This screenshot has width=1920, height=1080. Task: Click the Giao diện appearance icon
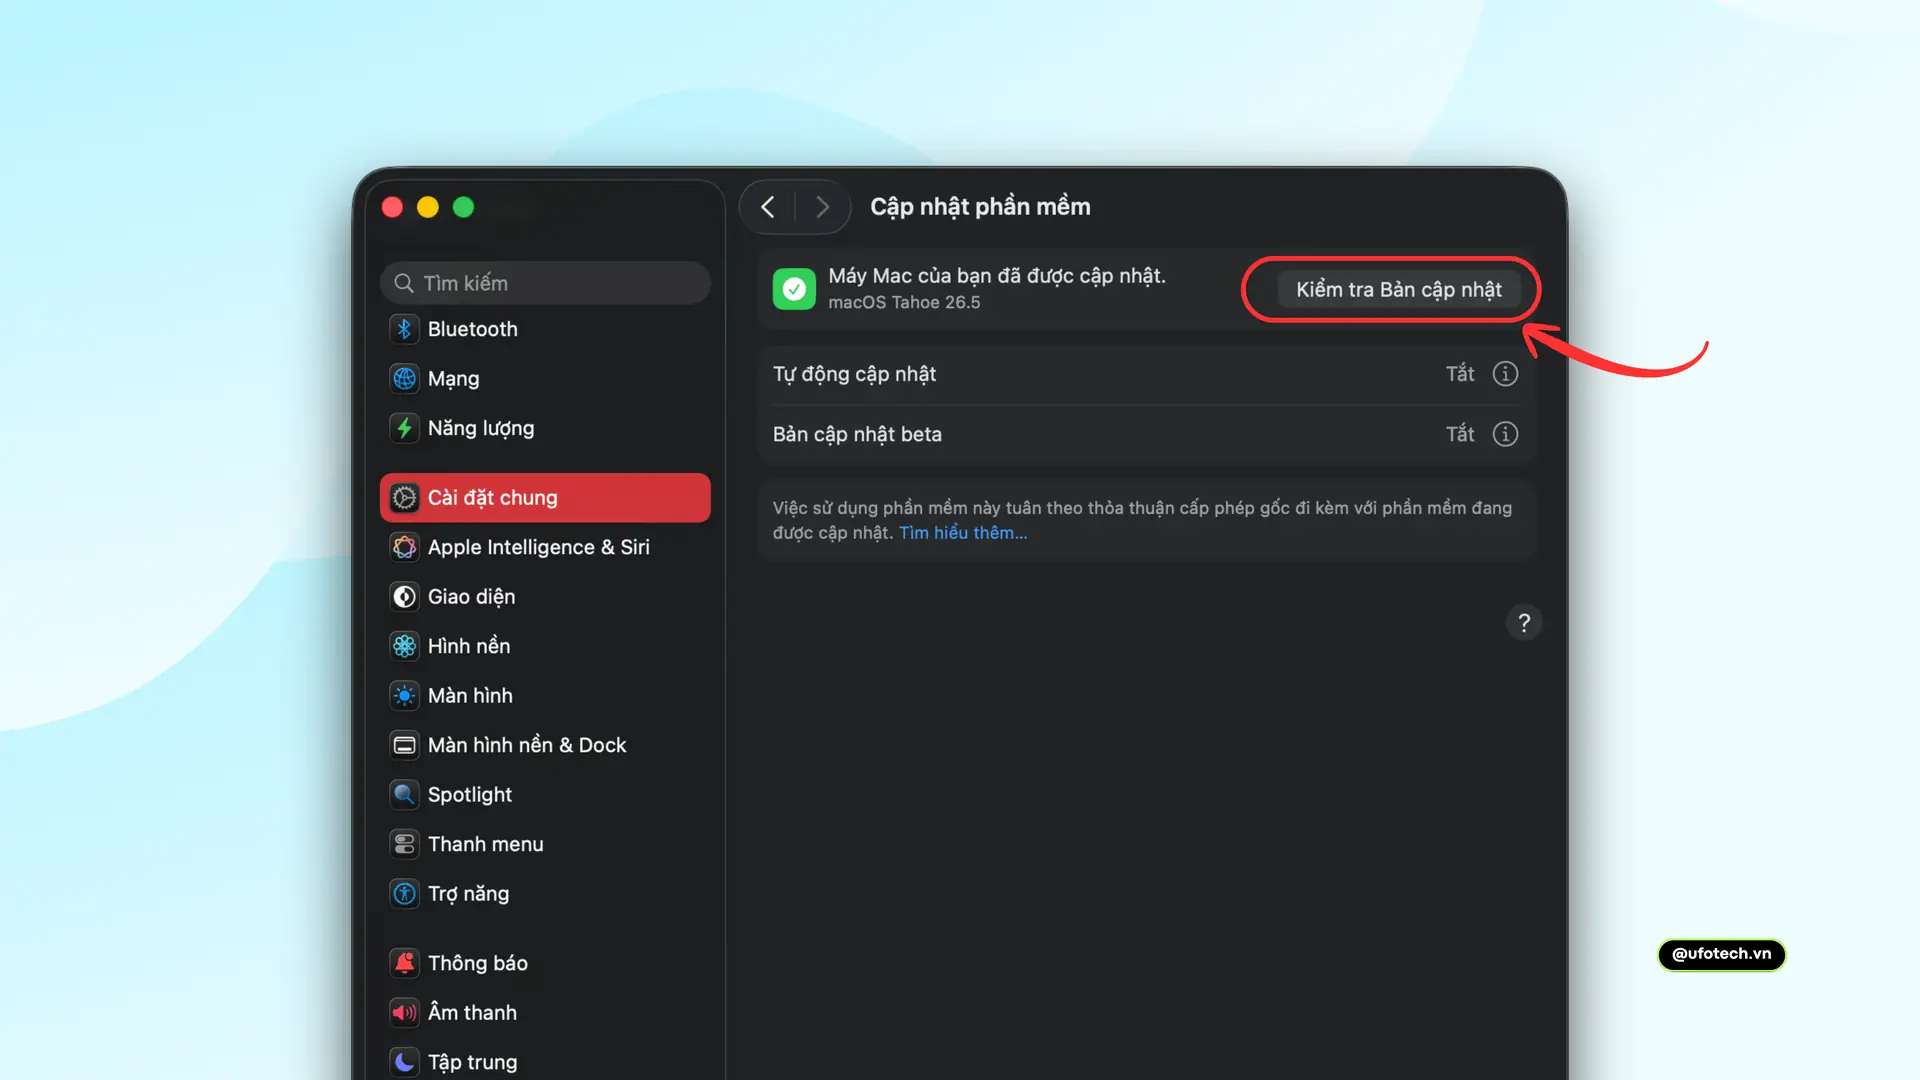click(404, 597)
